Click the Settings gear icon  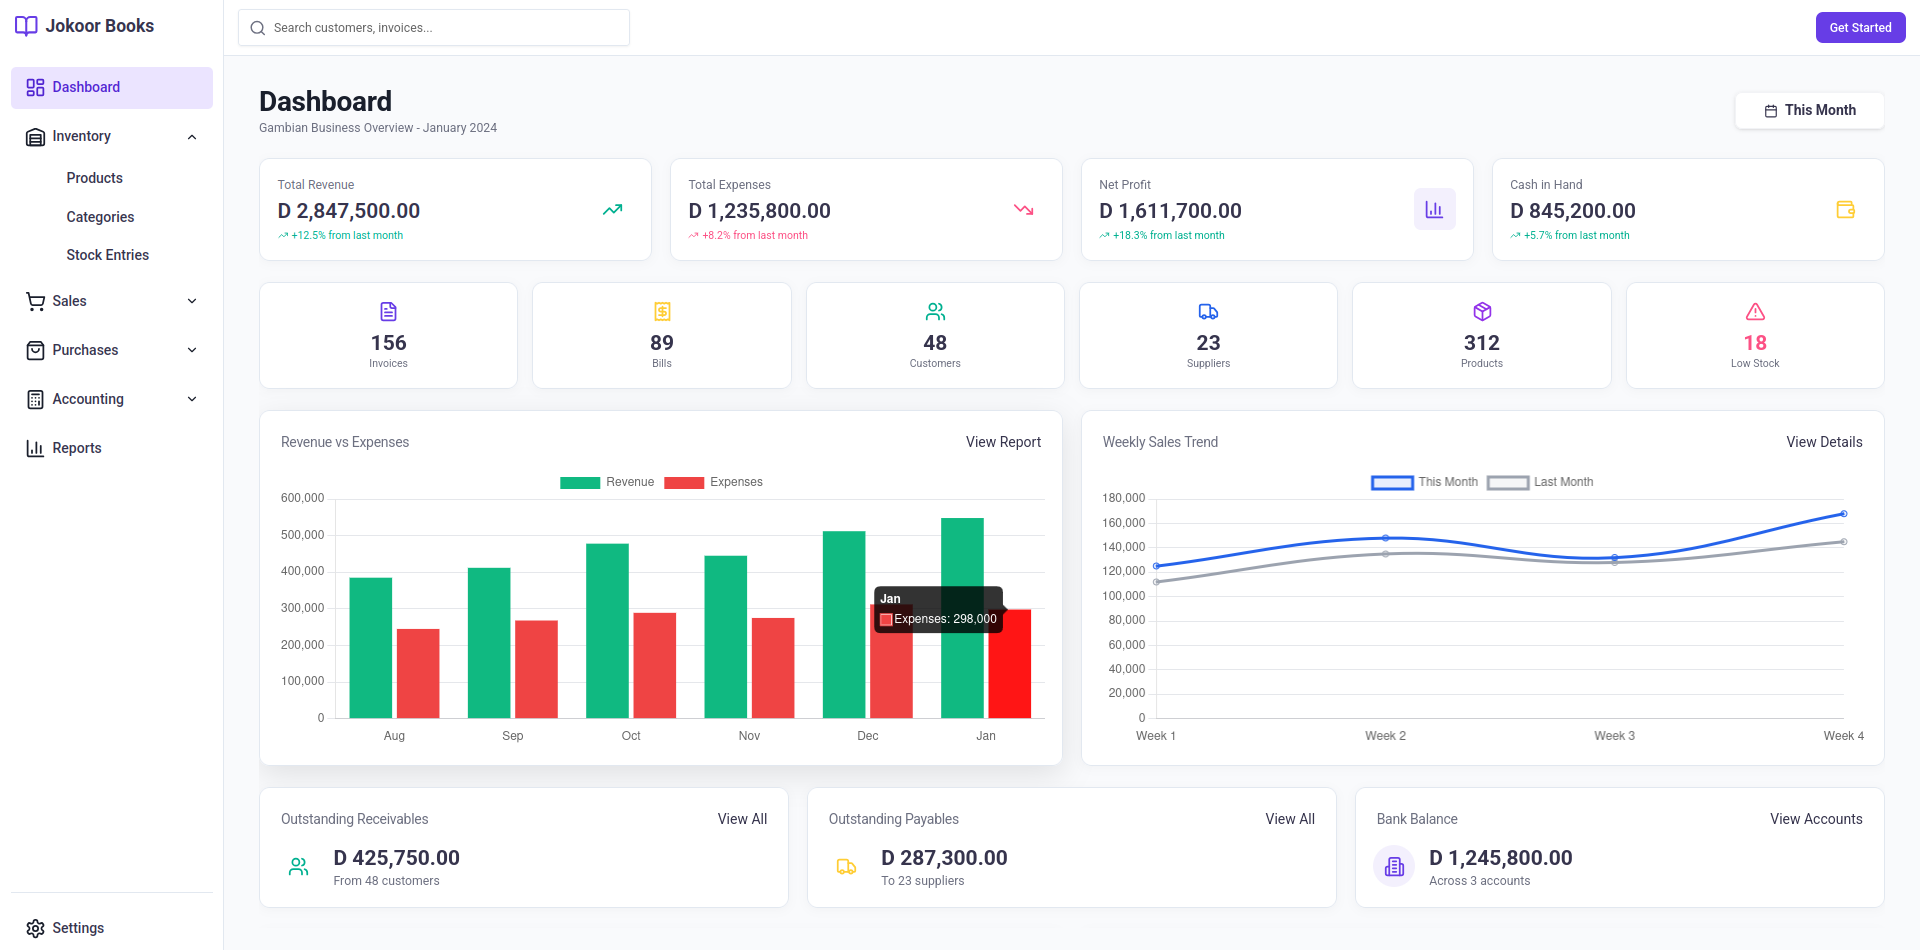[x=36, y=928]
